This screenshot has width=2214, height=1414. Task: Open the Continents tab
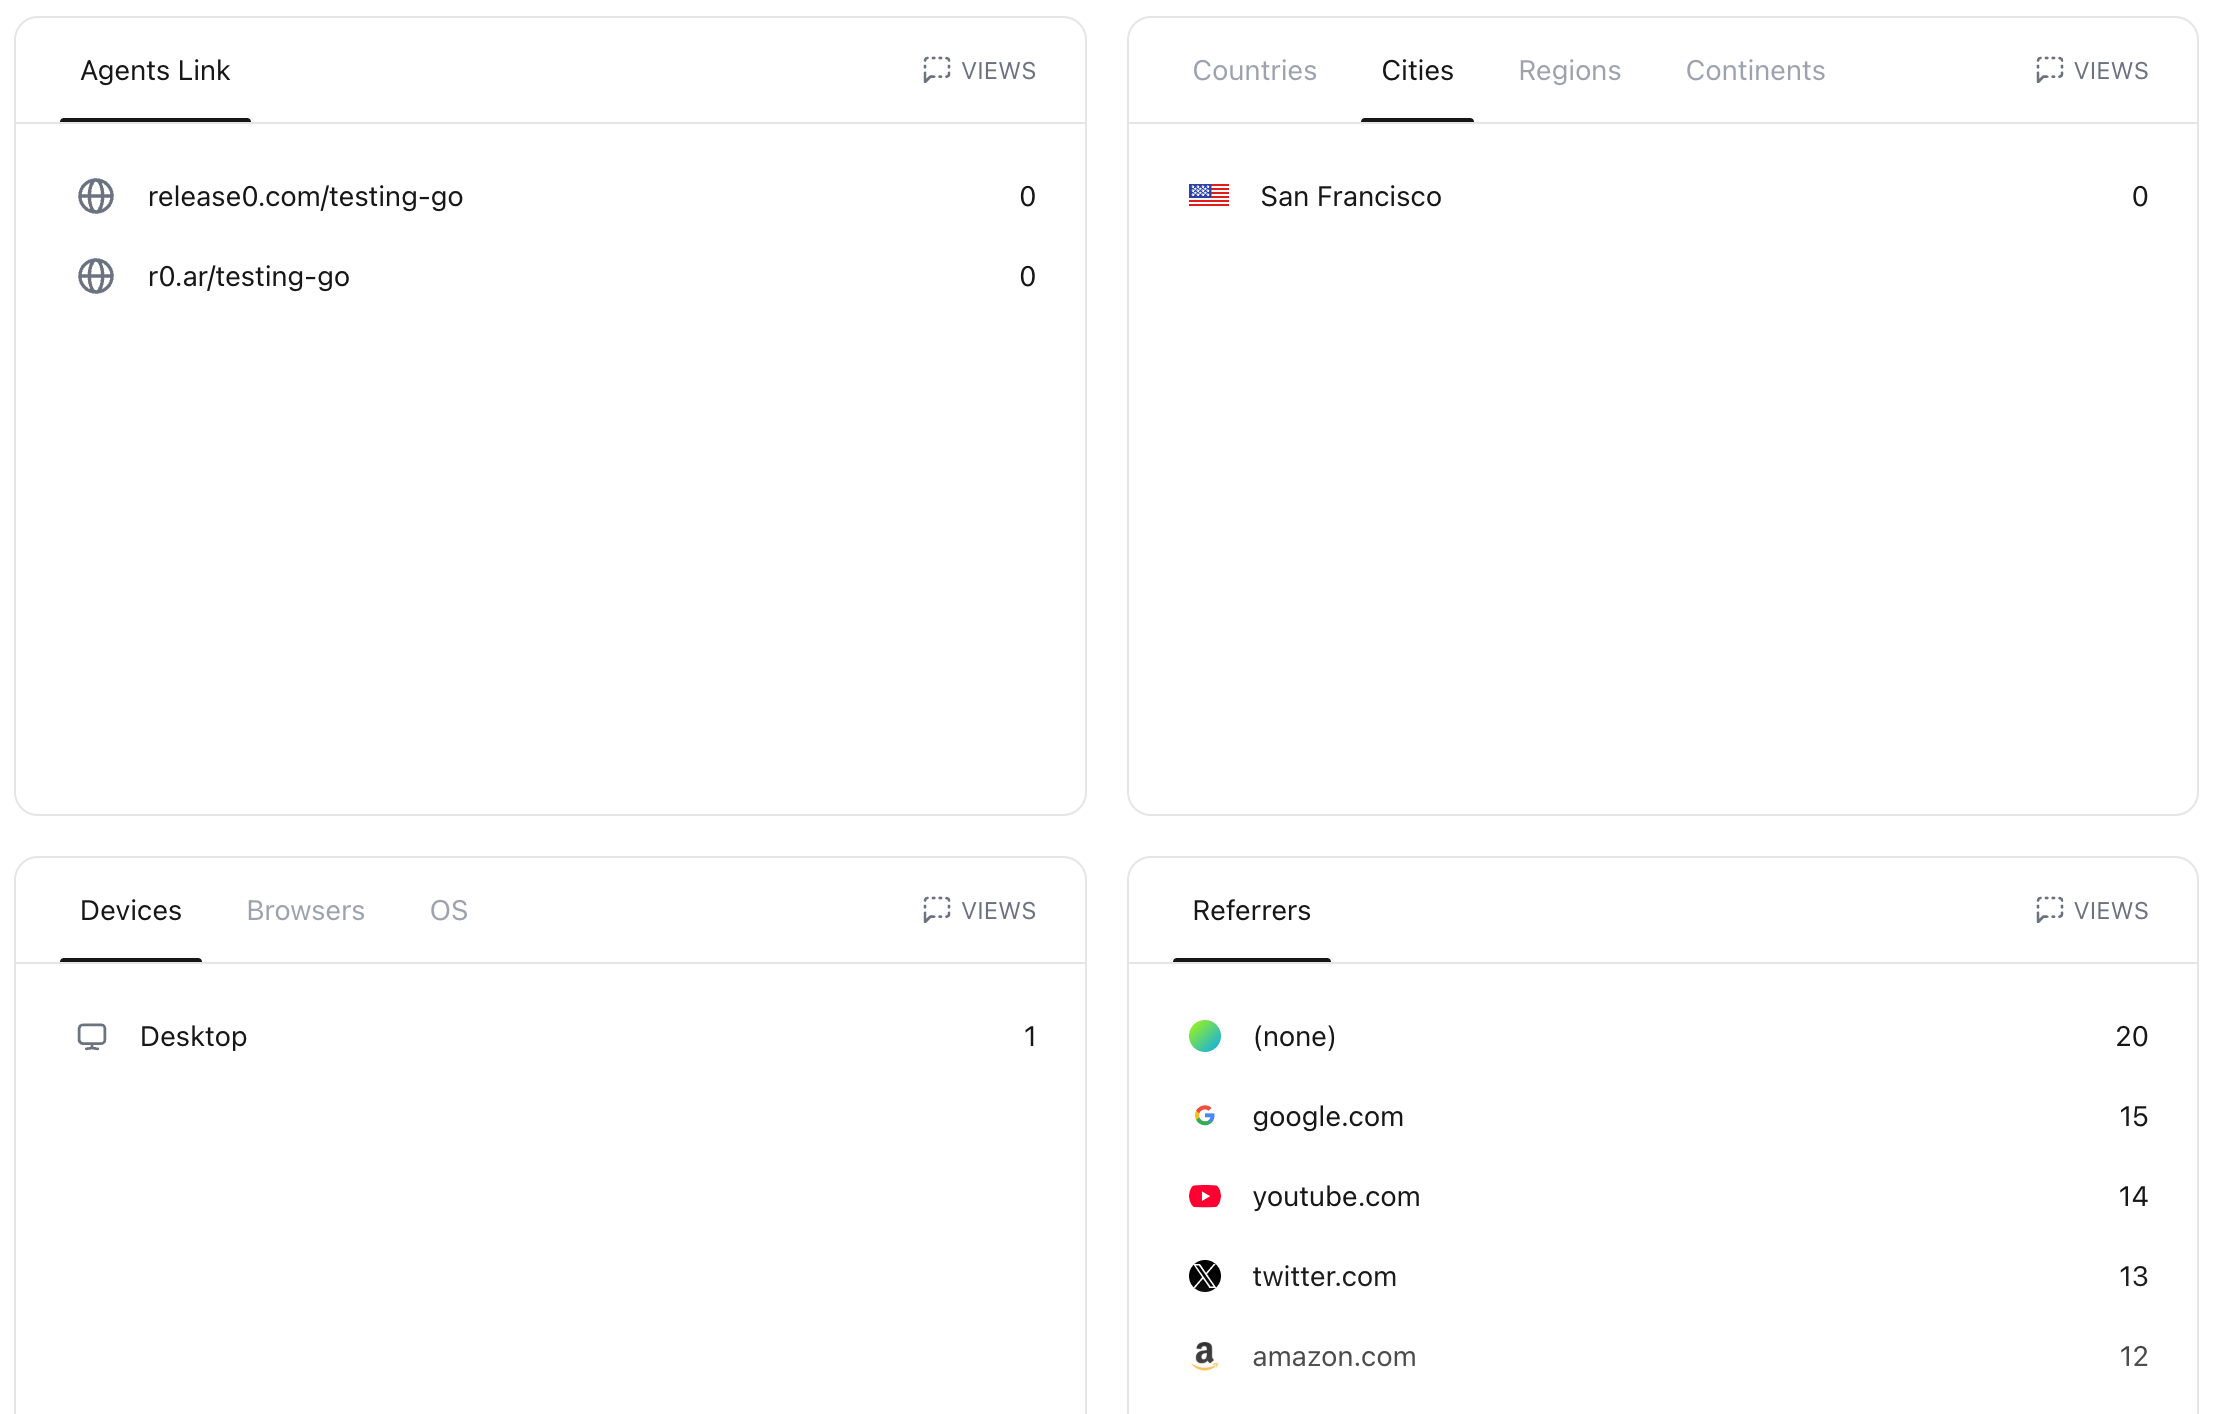(x=1755, y=71)
